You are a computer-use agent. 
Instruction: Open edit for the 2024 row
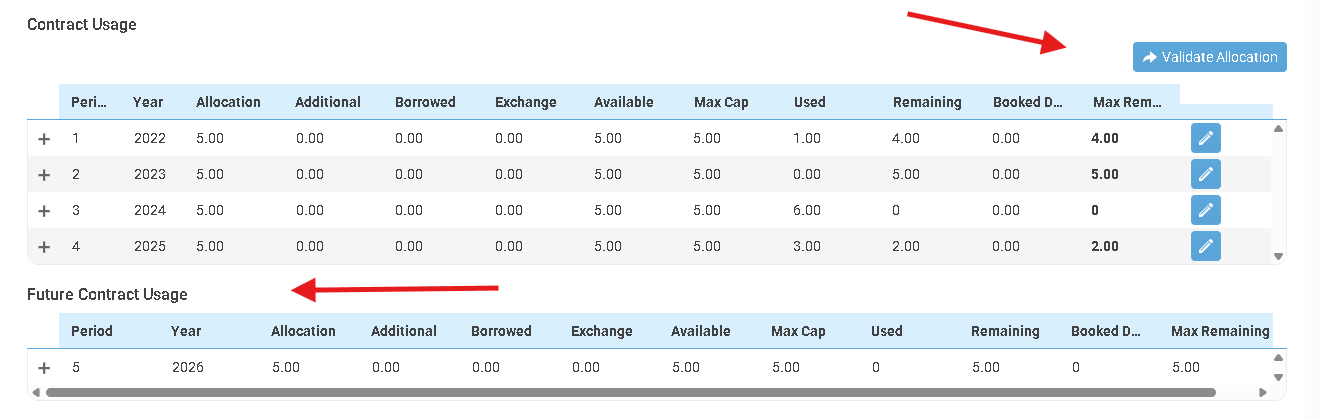(1205, 210)
